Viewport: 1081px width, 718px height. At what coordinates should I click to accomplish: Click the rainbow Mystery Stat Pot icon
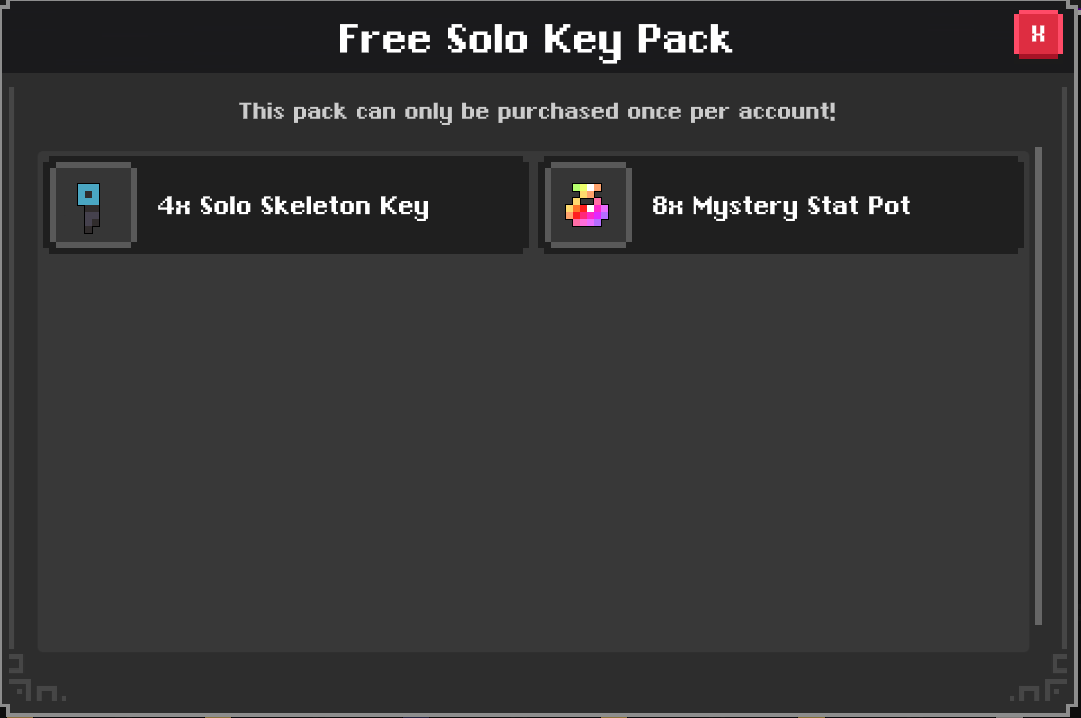pyautogui.click(x=587, y=205)
